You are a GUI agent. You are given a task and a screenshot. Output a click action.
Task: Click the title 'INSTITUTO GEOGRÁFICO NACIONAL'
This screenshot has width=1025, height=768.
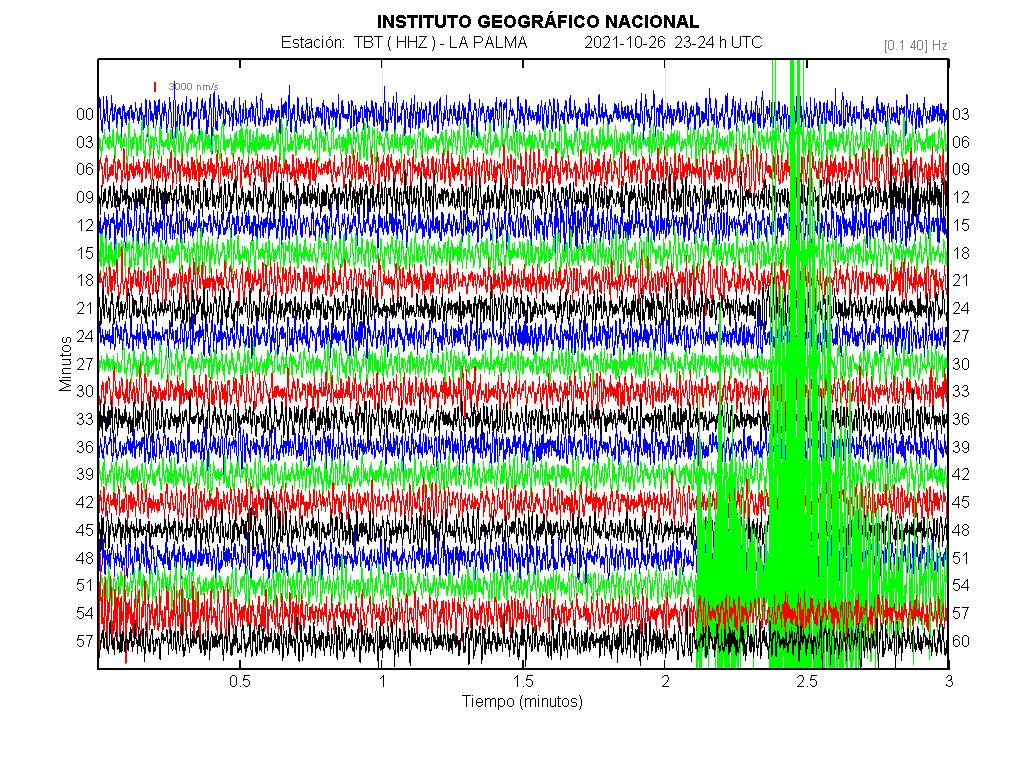pyautogui.click(x=537, y=22)
